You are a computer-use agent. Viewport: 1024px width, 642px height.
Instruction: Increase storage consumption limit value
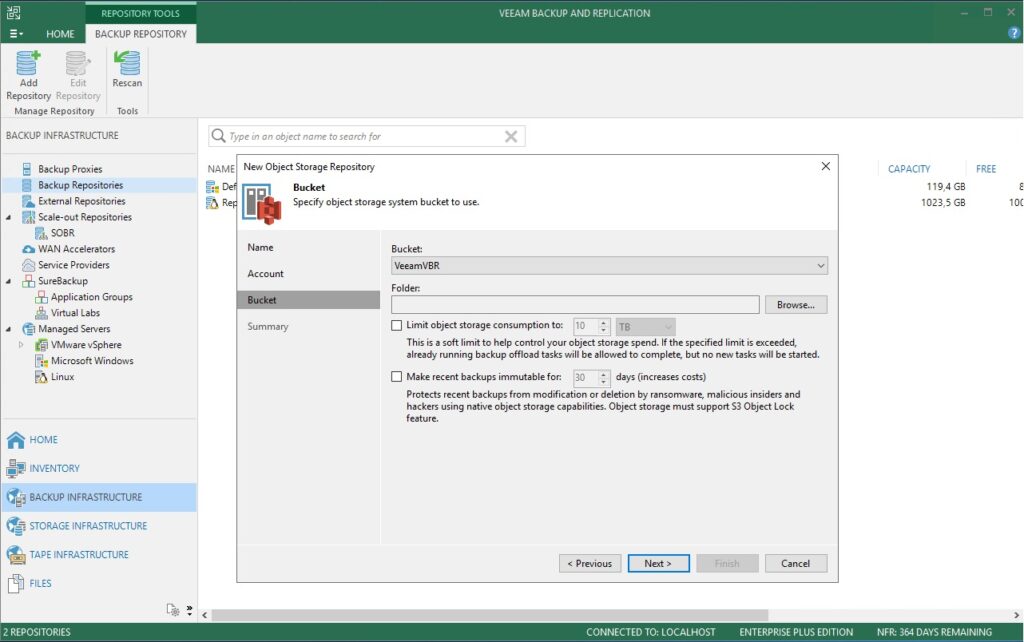coord(603,322)
